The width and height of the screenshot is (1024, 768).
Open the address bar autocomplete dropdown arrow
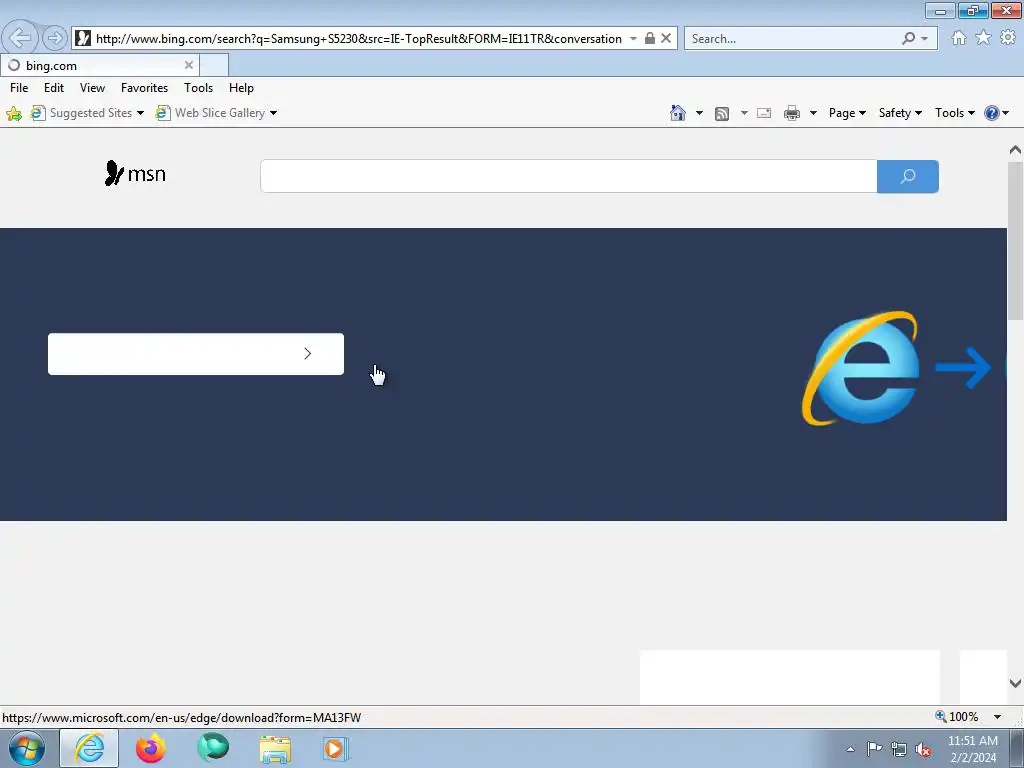(x=633, y=39)
